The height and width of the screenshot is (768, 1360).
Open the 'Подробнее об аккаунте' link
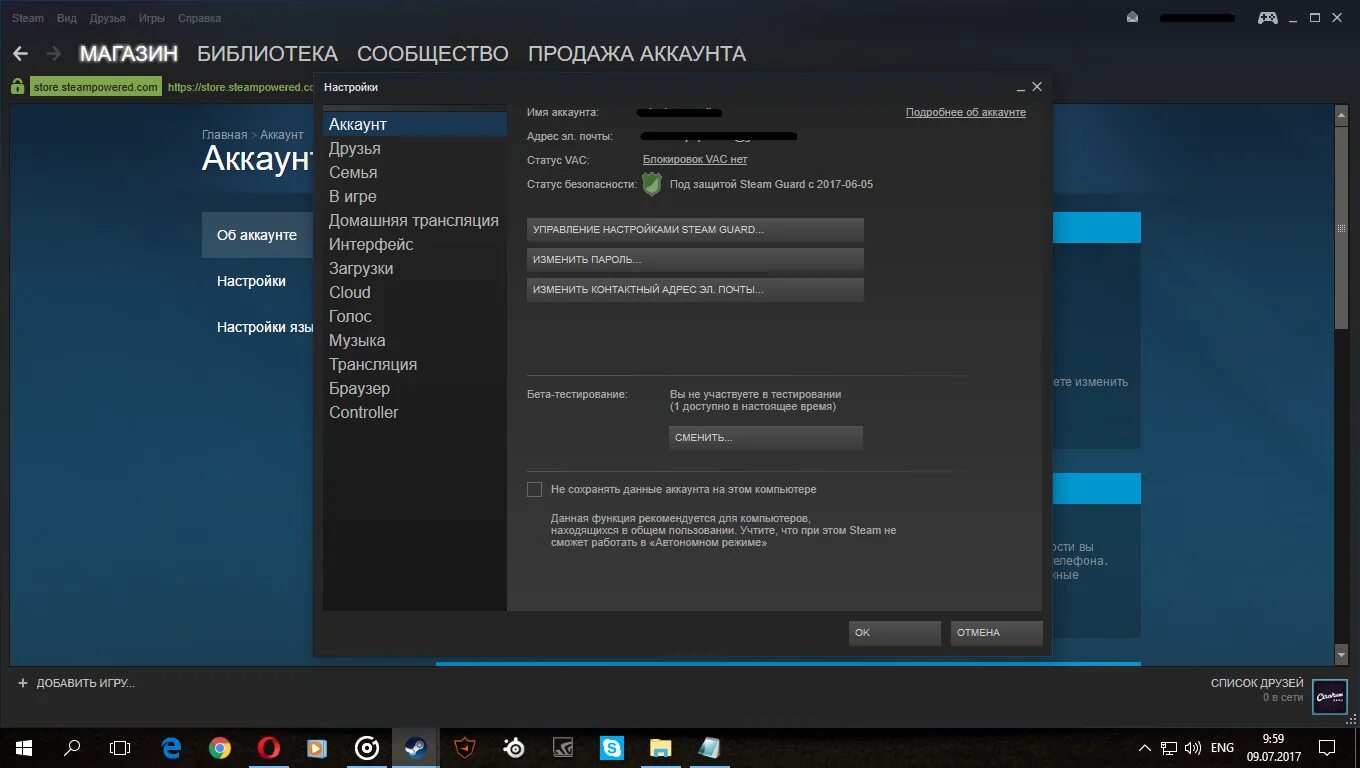(966, 112)
